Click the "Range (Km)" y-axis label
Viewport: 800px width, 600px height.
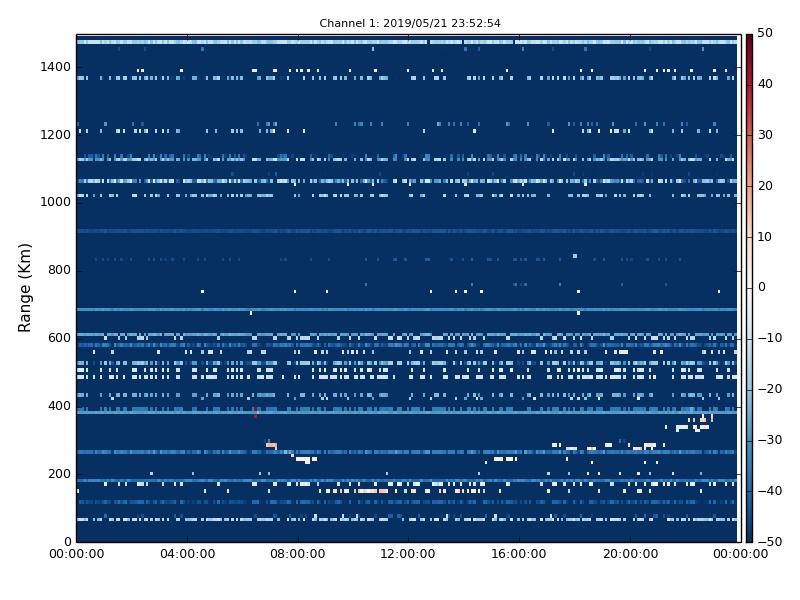pos(24,288)
